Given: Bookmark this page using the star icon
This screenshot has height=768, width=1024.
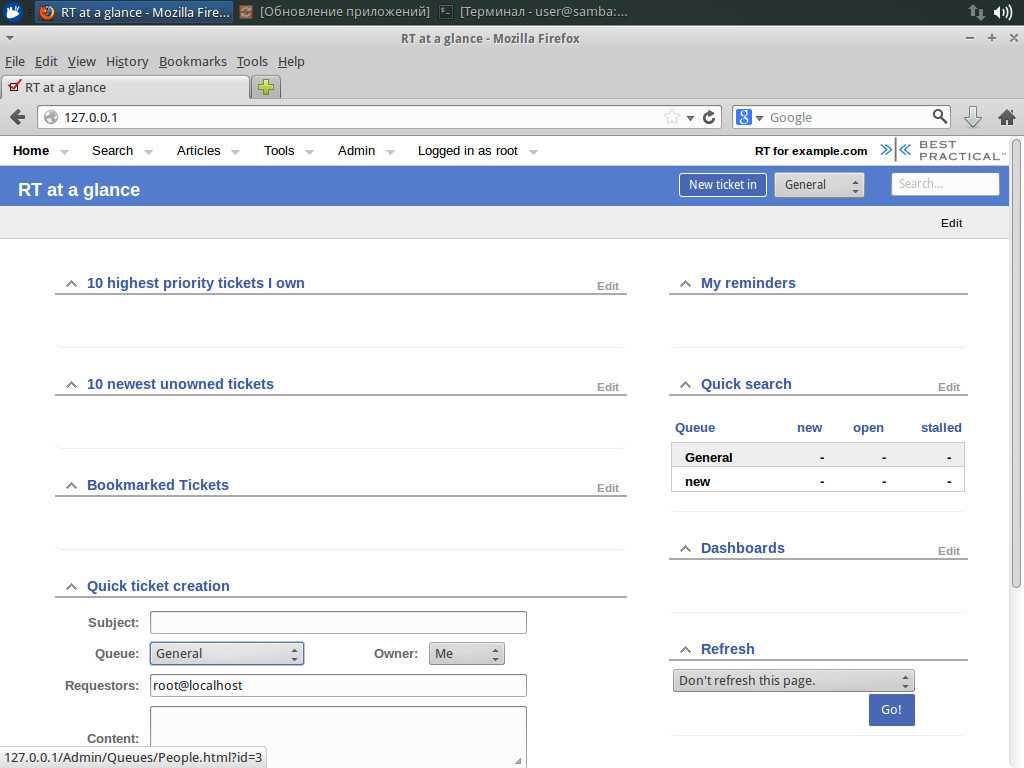Looking at the screenshot, I should (x=672, y=117).
